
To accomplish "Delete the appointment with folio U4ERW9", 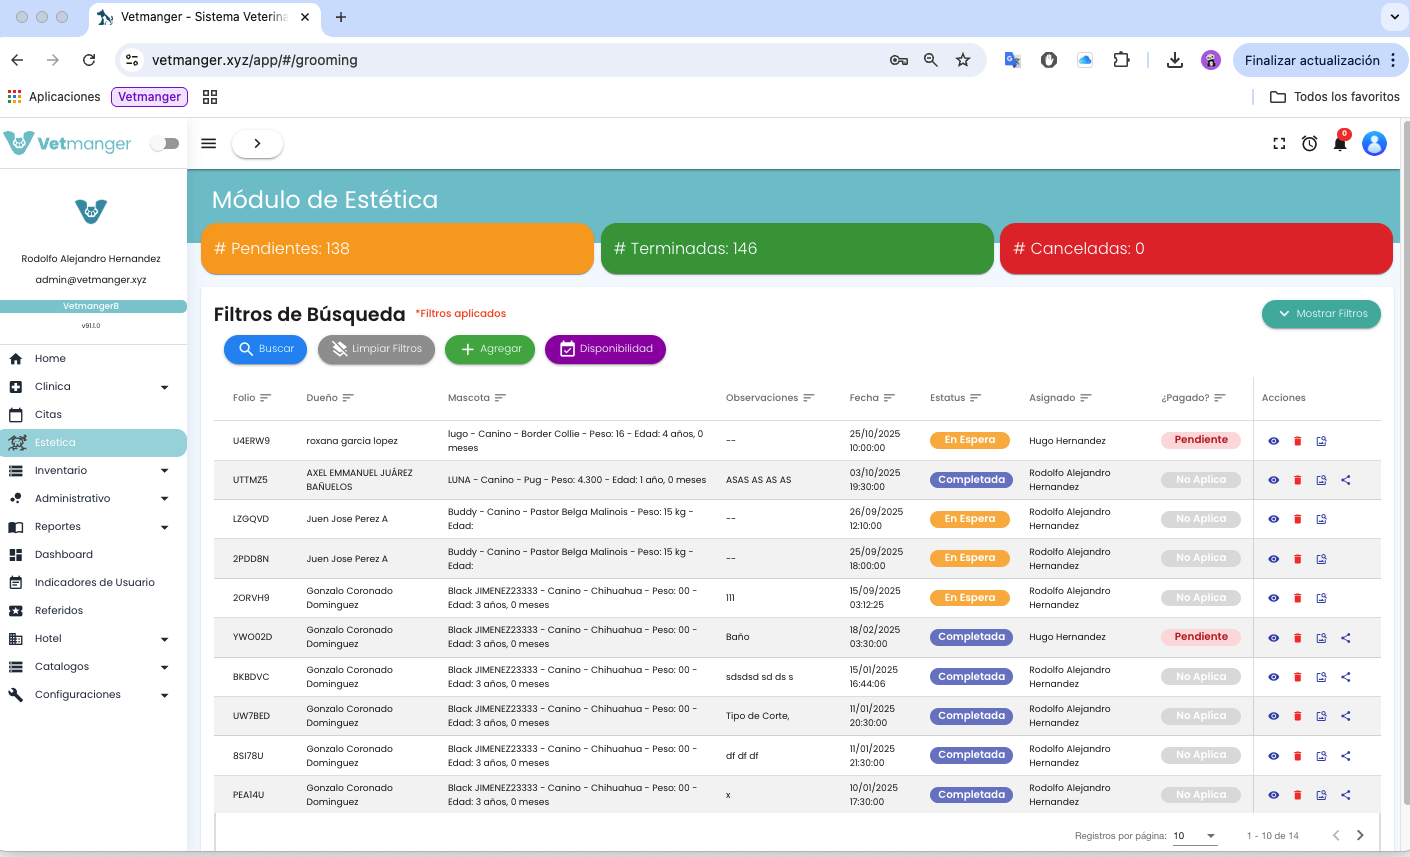I will pos(1298,441).
